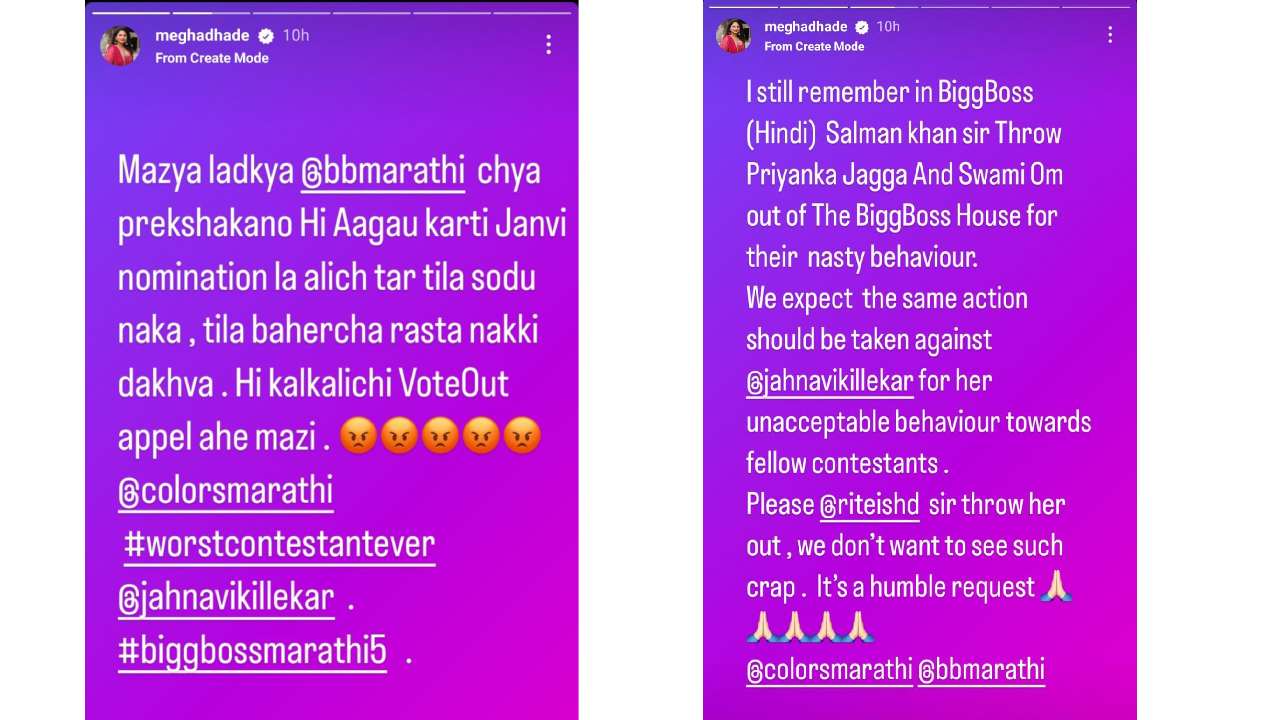This screenshot has width=1280, height=720.
Task: Tap From Create Mode label on the left story
Action: click(x=212, y=58)
